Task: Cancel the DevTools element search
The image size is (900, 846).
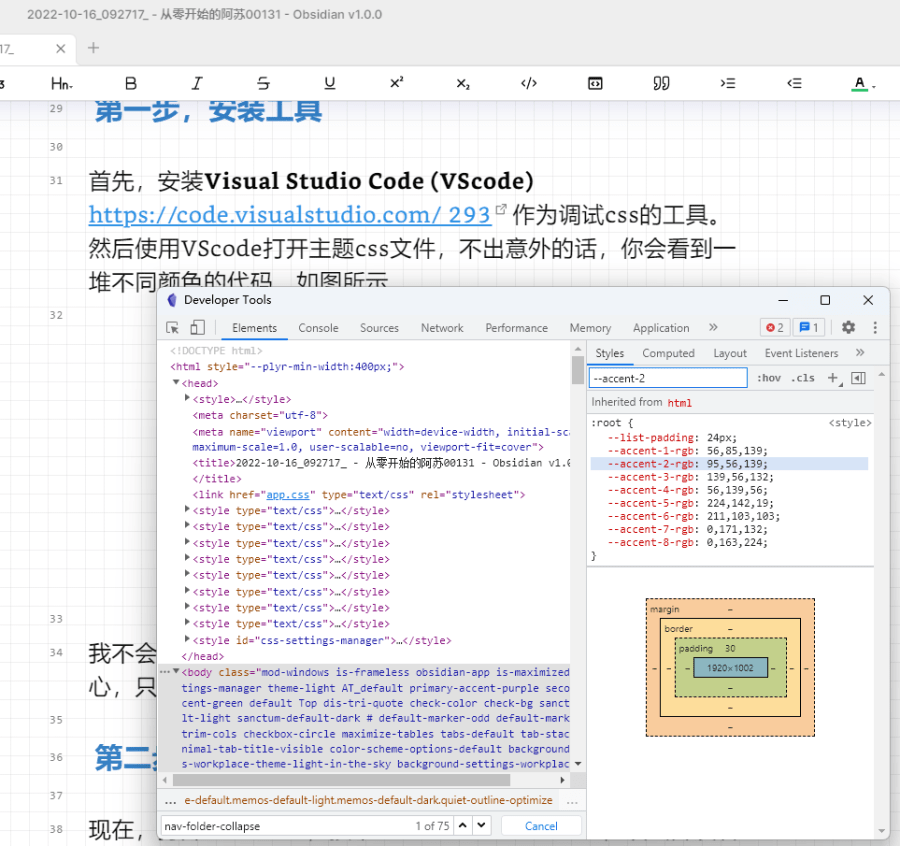Action: pyautogui.click(x=541, y=826)
